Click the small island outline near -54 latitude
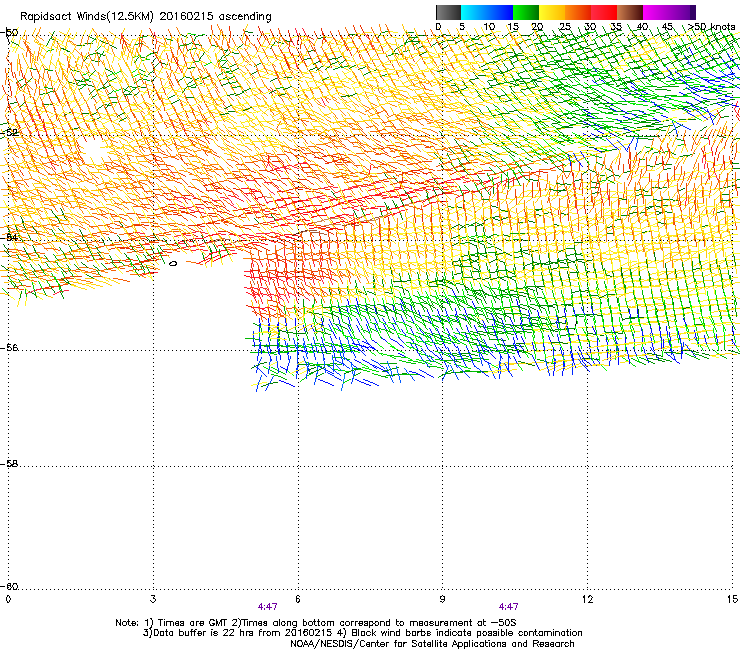 tap(173, 263)
